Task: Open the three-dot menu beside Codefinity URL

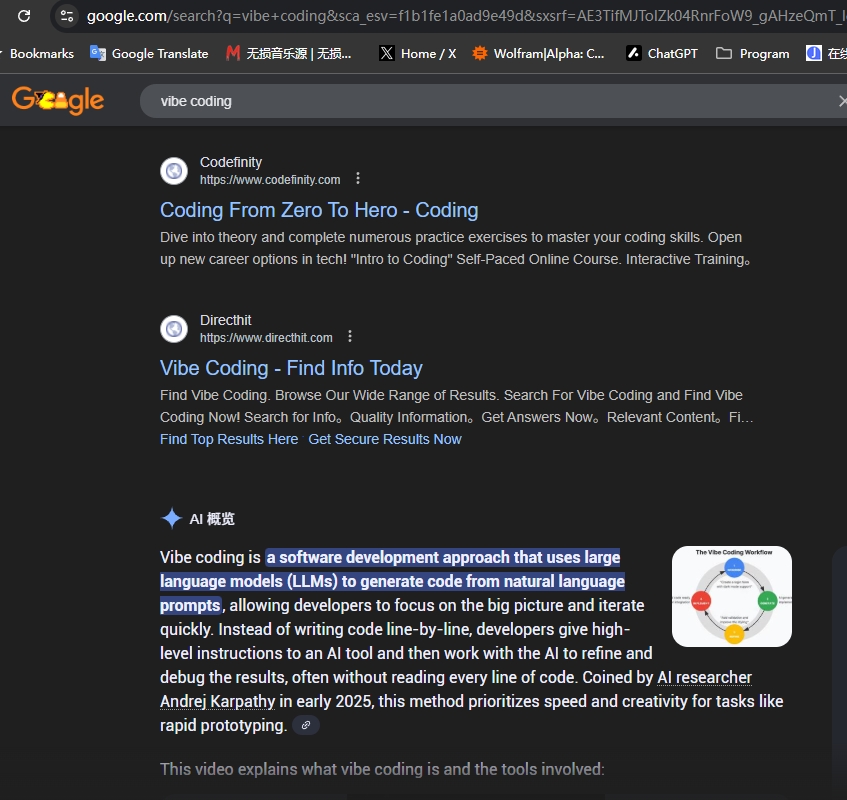Action: (x=358, y=179)
